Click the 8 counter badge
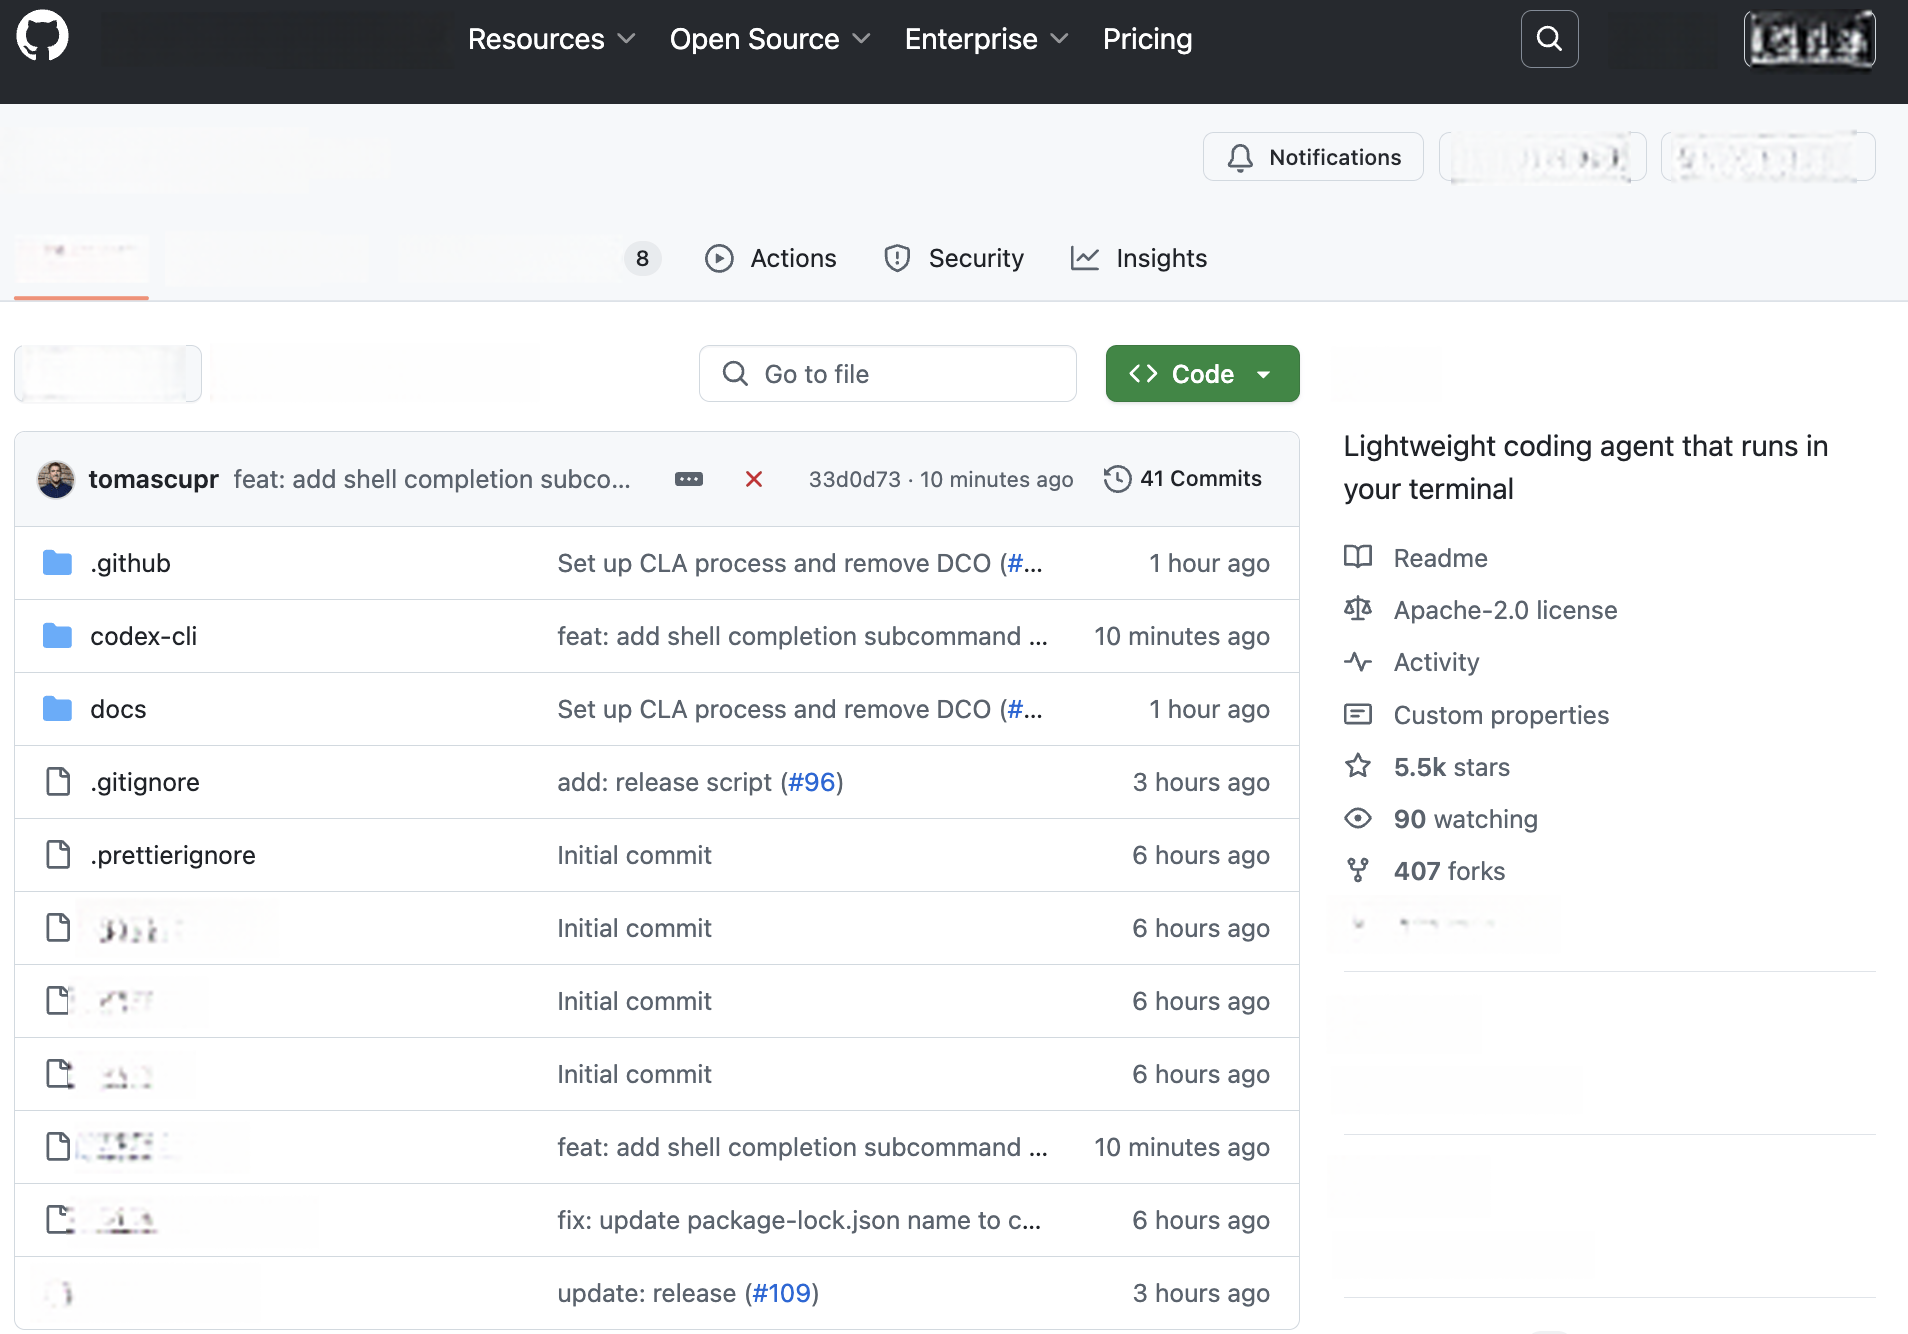Viewport: 1908px width, 1334px height. pos(642,258)
